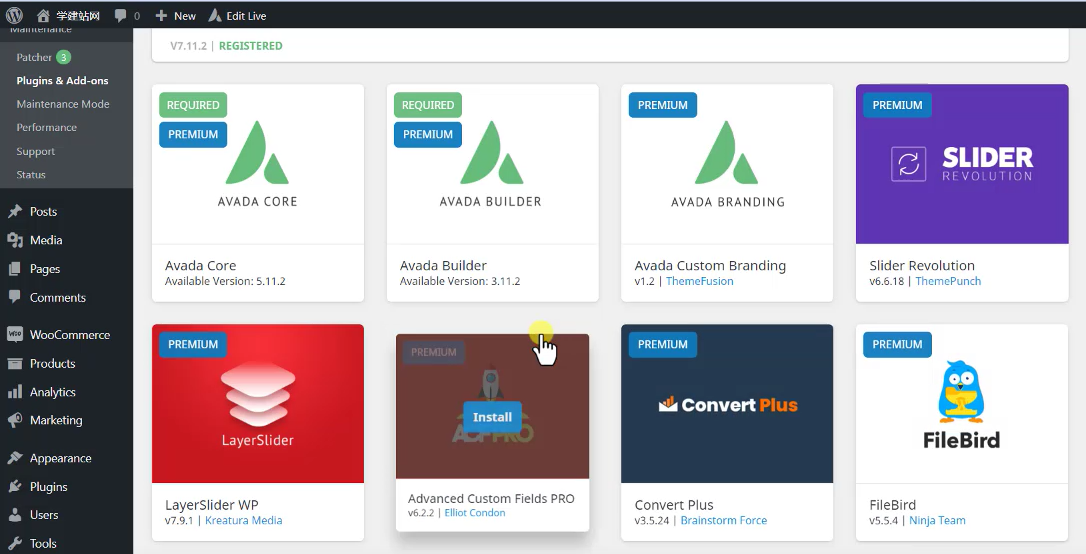Open the Kreatura Media author link
This screenshot has height=554, width=1086.
pos(243,521)
